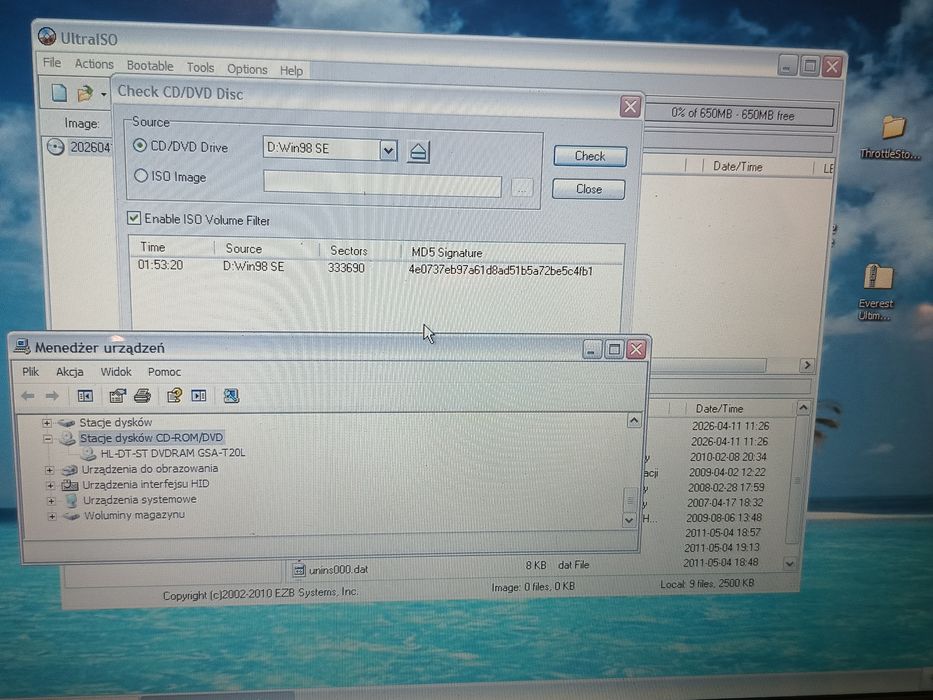The height and width of the screenshot is (700, 933).
Task: Expand Urządzenia interfejsu HID node
Action: (50, 485)
